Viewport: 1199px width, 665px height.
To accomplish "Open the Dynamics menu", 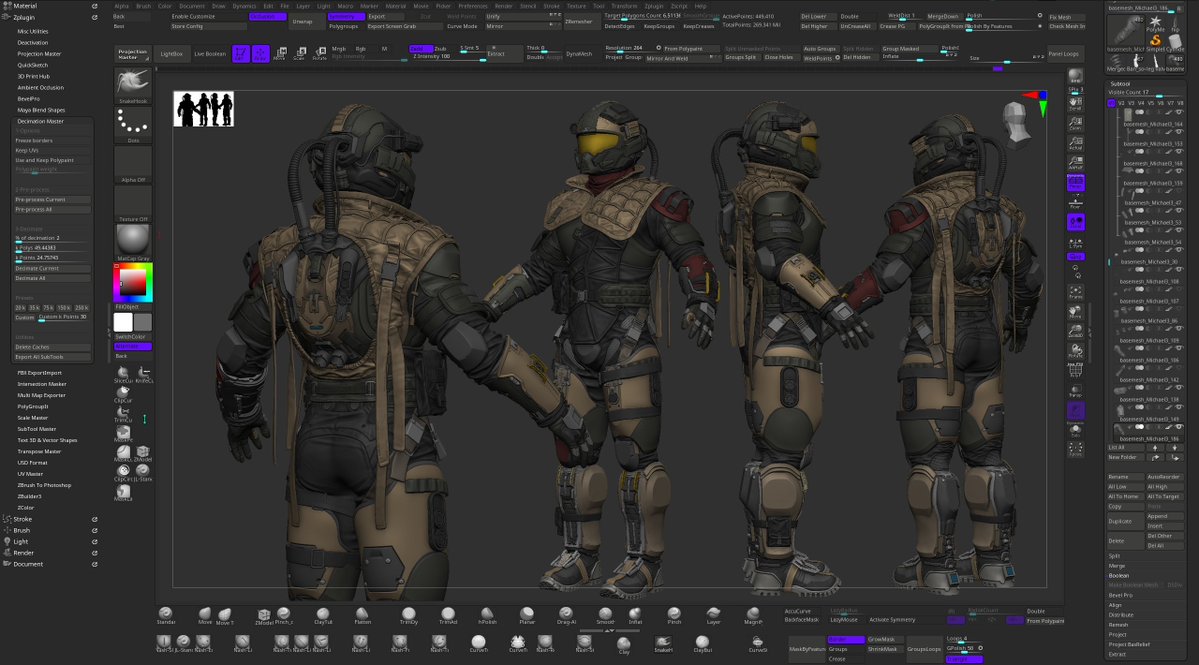I will point(245,5).
